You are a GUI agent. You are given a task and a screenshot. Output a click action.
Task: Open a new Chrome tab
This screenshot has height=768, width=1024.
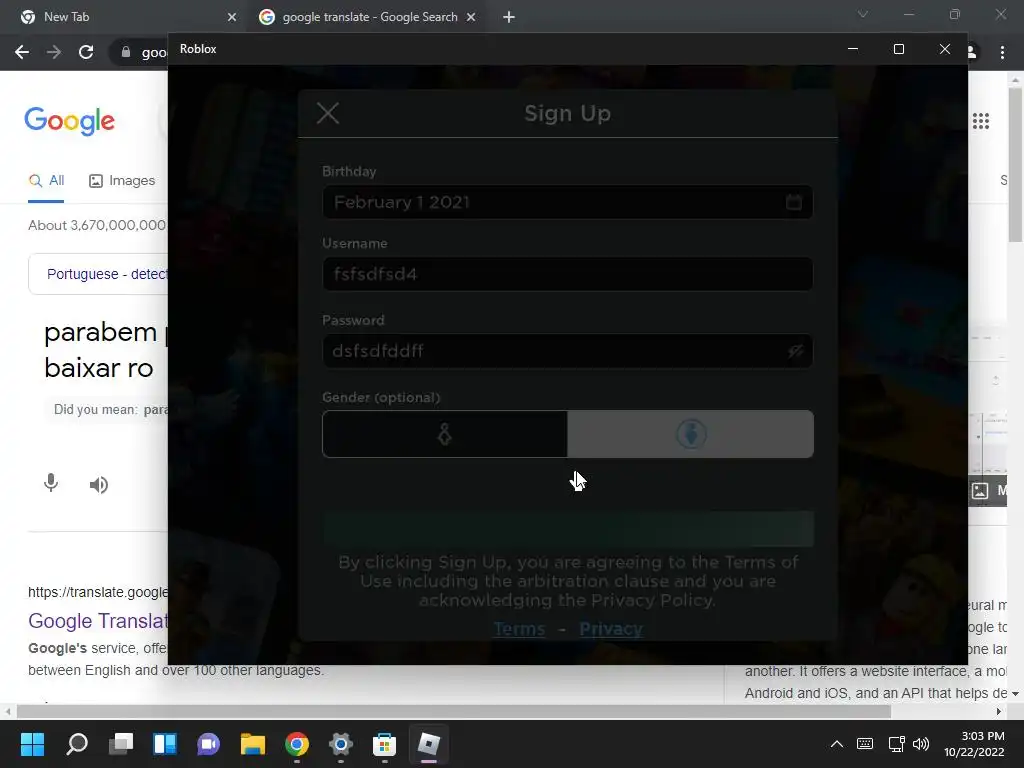pos(509,17)
